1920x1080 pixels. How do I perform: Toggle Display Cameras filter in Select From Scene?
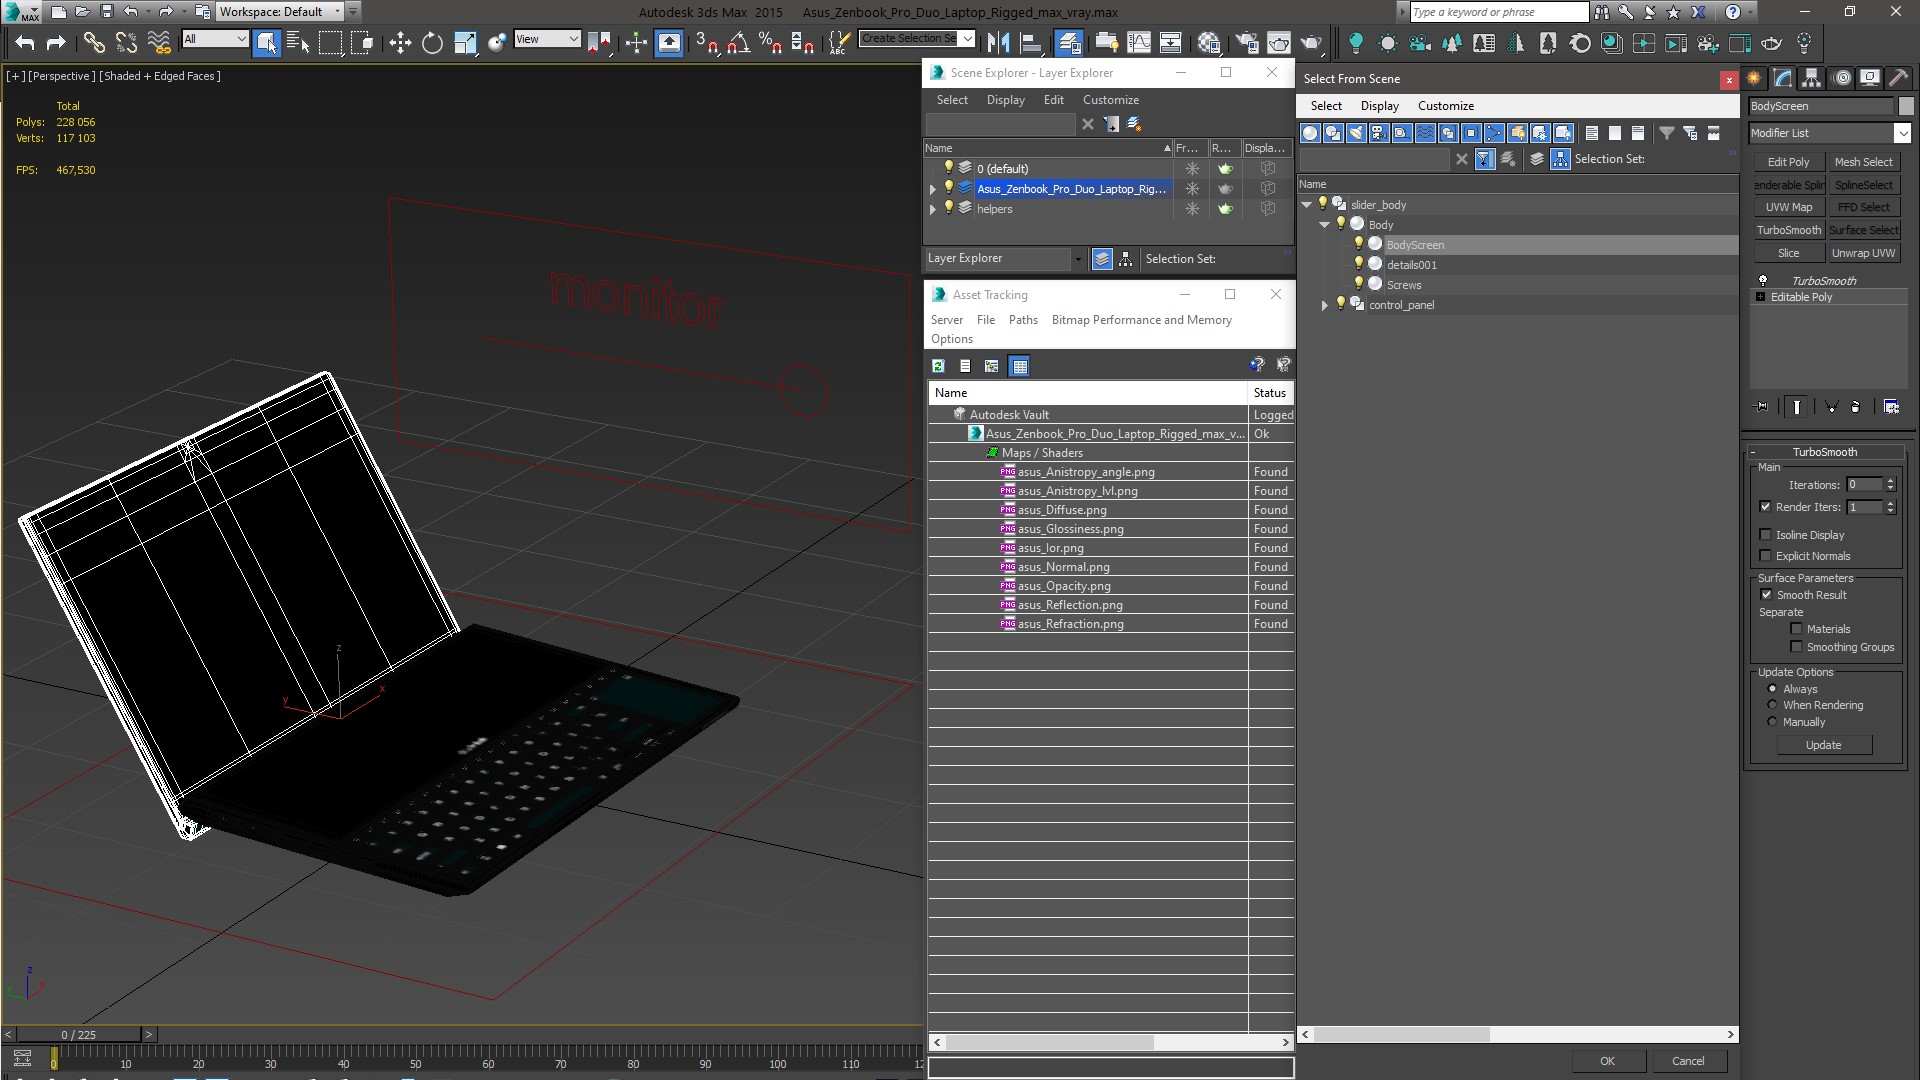coord(1379,133)
